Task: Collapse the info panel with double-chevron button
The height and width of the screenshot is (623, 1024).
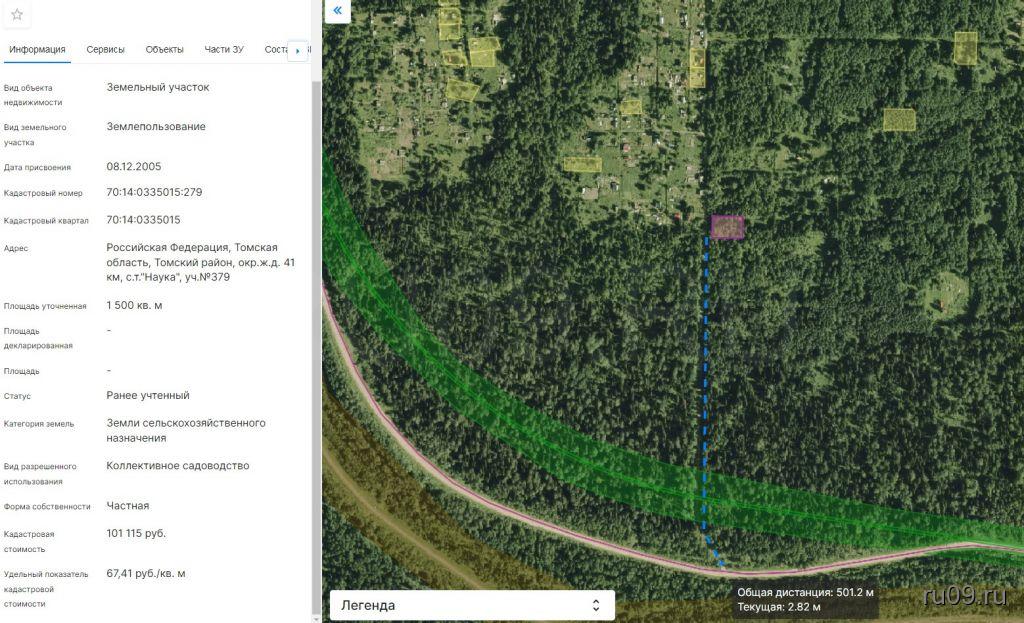Action: coord(338,11)
